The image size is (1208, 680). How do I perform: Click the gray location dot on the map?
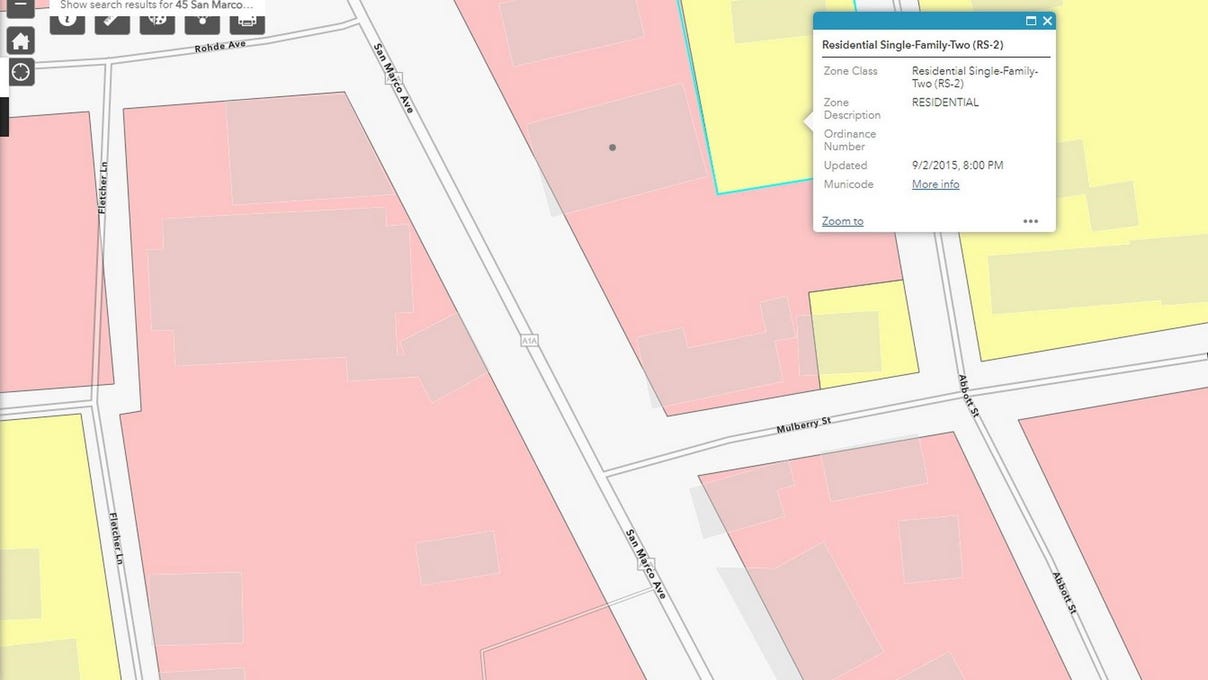(x=612, y=148)
